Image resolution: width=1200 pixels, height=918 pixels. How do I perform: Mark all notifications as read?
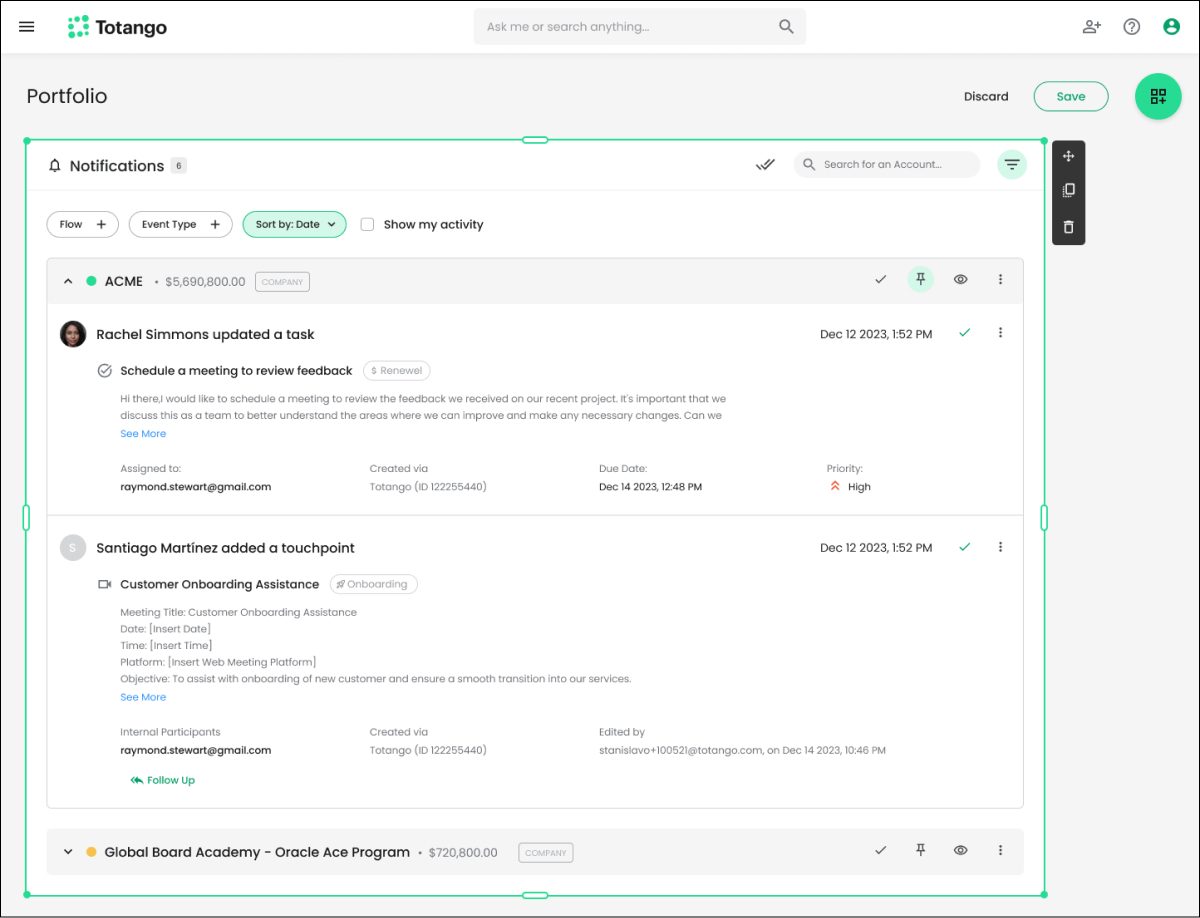click(x=765, y=165)
